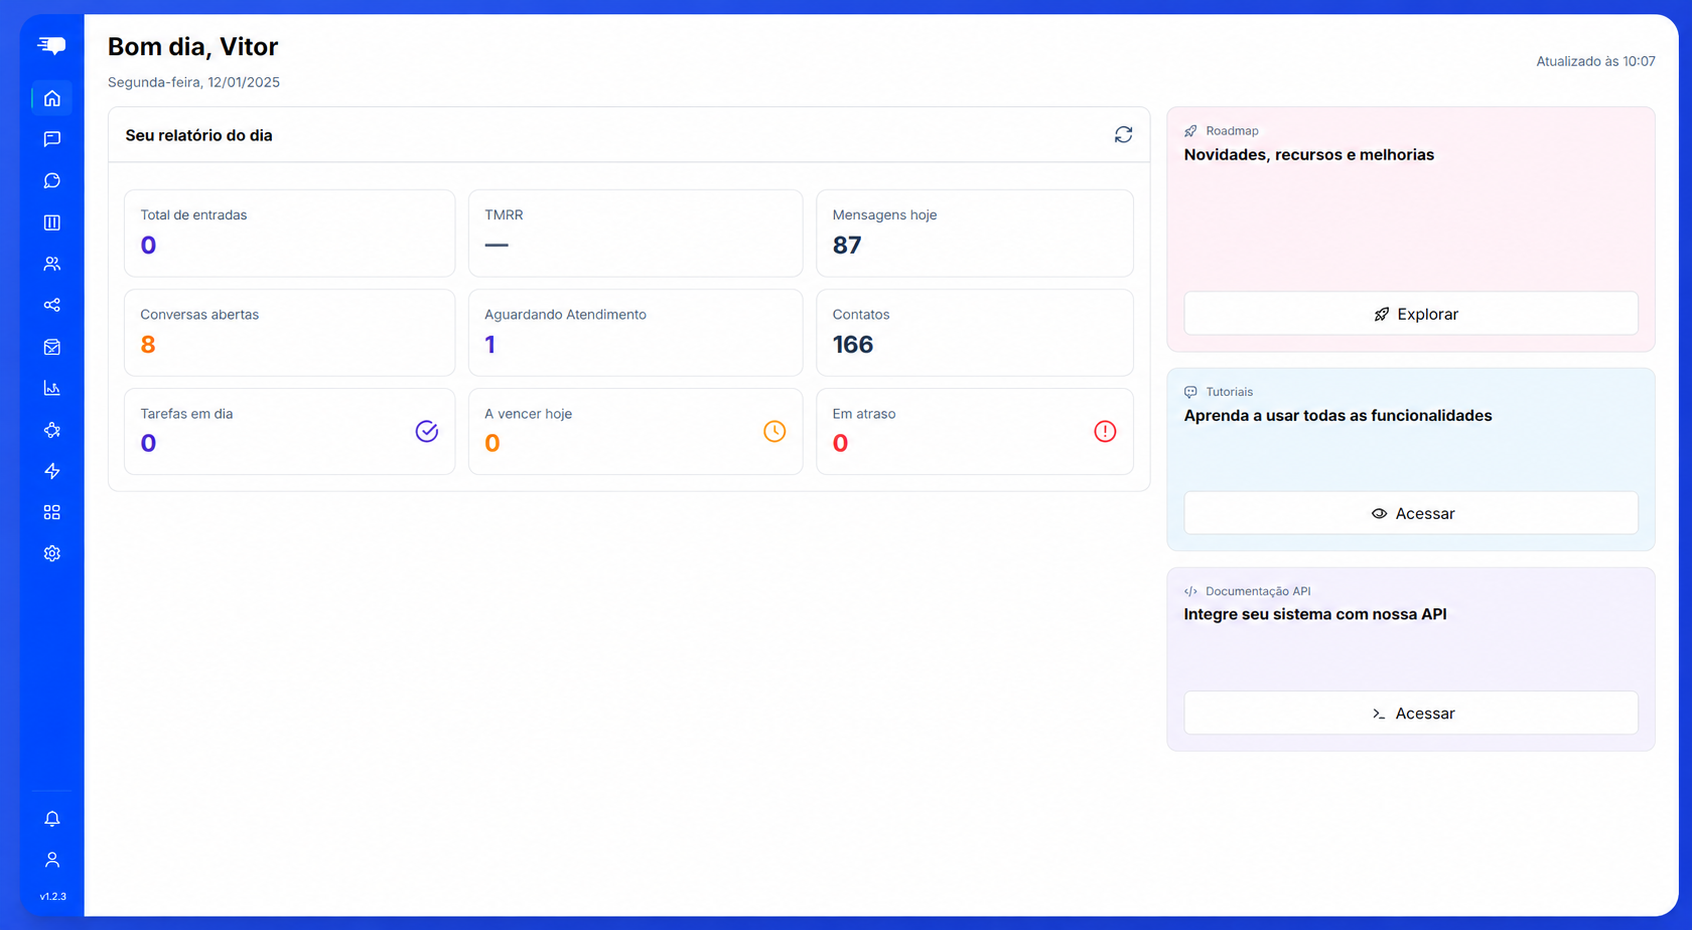
Task: Click the clock icon in A vencer hoje
Action: [x=775, y=431]
